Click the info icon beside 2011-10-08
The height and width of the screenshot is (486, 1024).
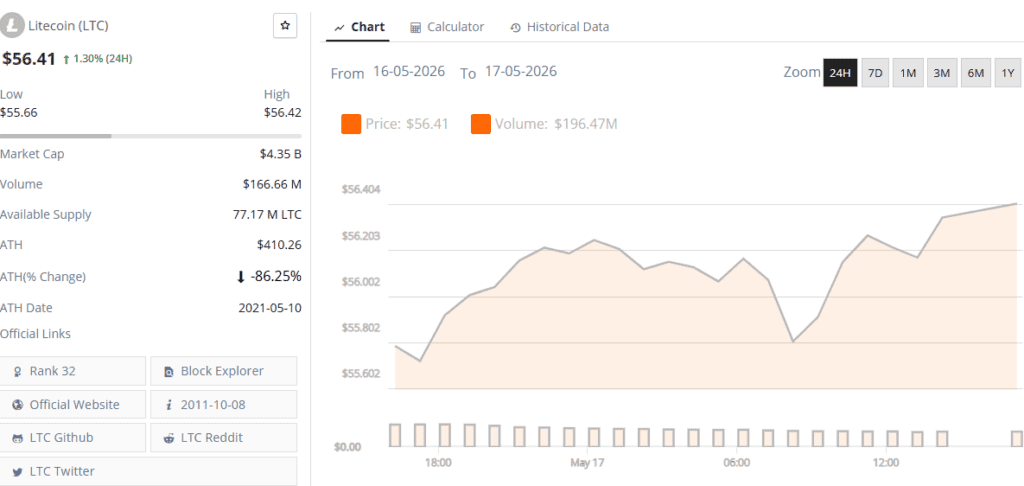click(x=169, y=405)
